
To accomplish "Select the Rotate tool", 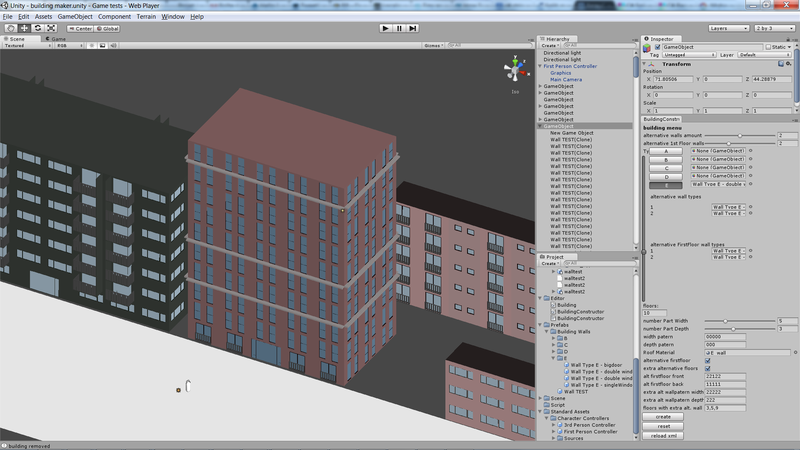I will point(37,28).
